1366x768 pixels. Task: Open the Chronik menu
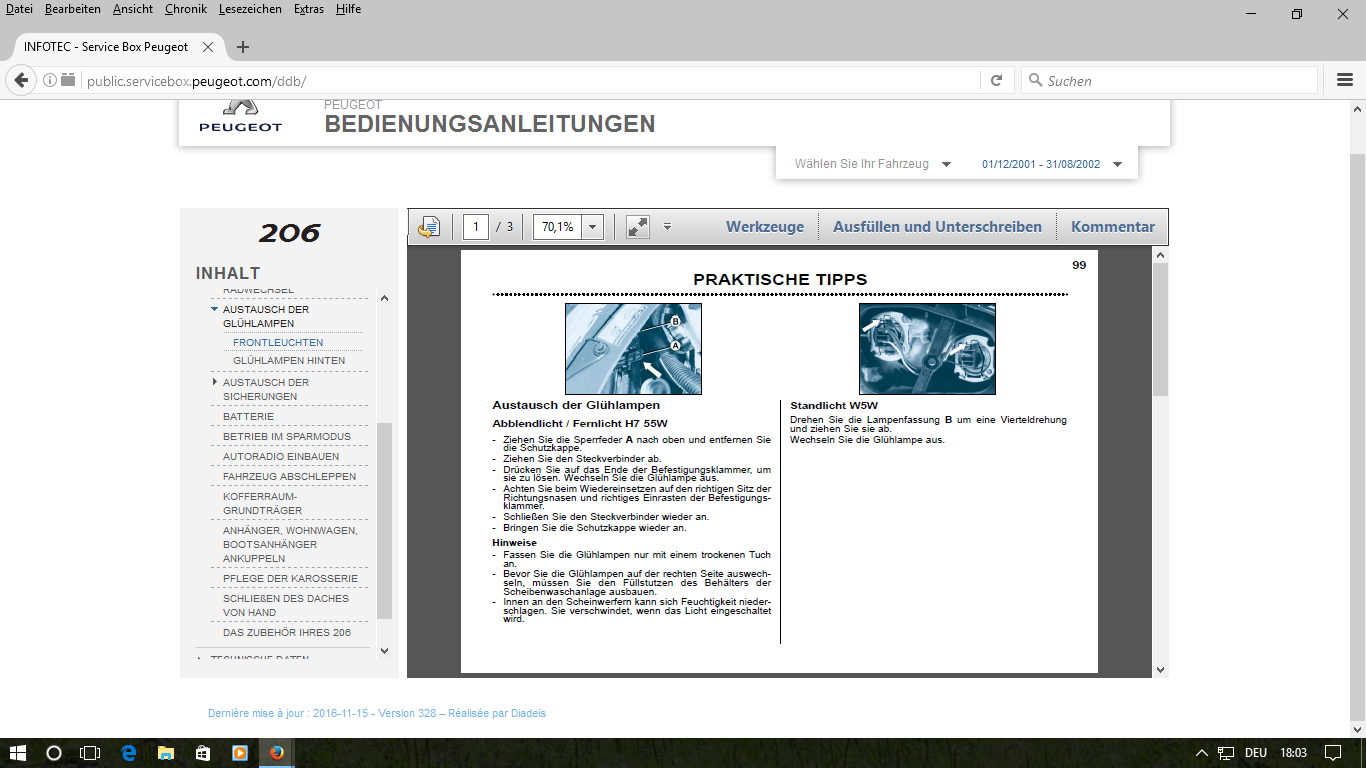coord(186,9)
